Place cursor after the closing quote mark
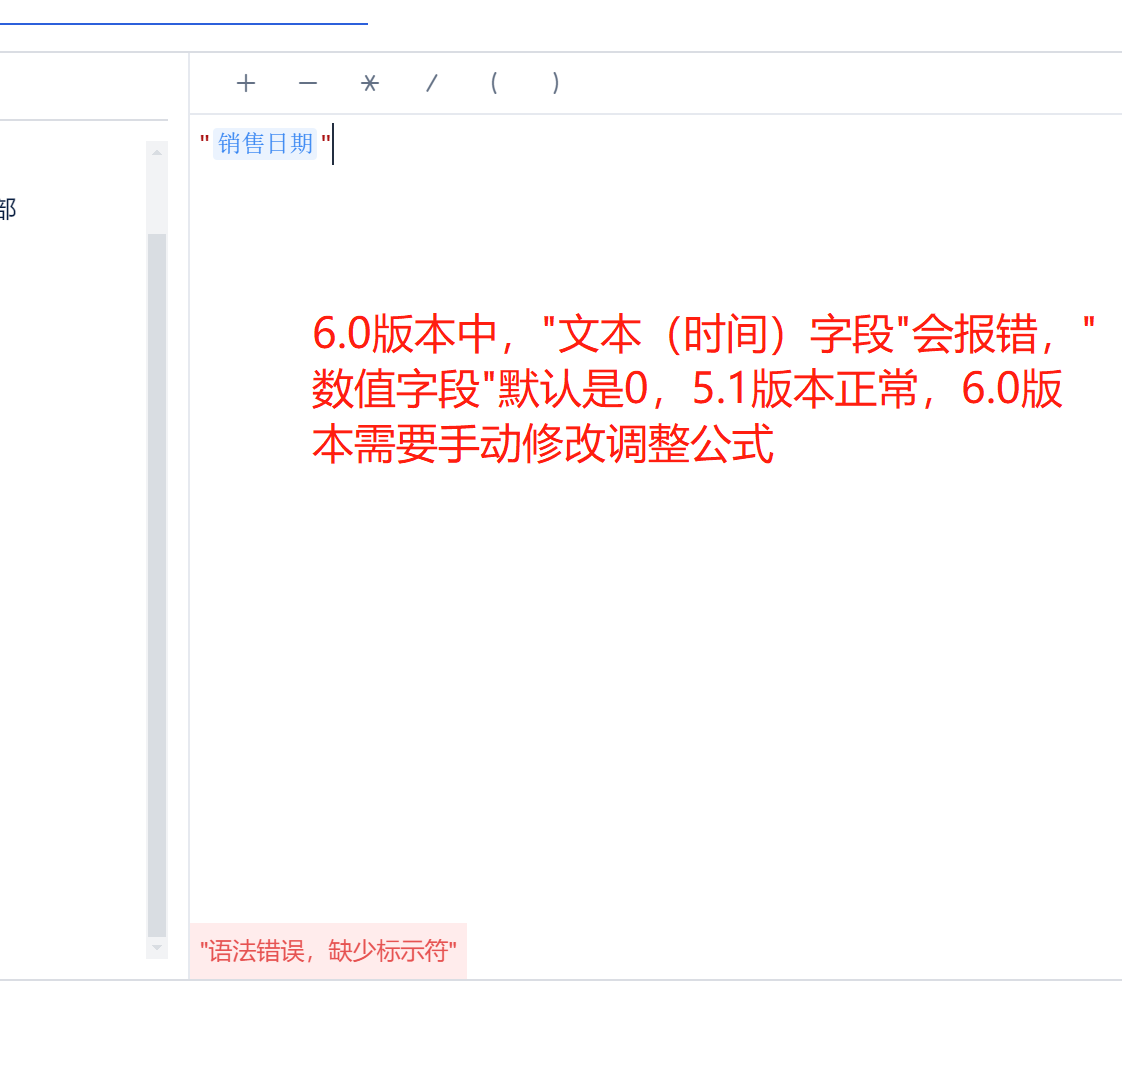The width and height of the screenshot is (1122, 1067). click(x=333, y=145)
